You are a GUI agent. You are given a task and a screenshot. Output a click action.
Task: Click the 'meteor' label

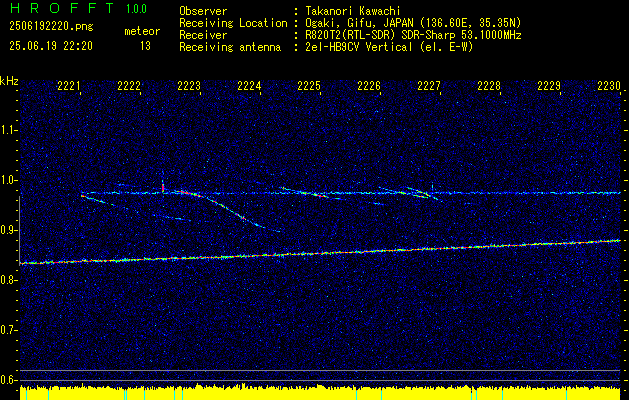point(142,31)
